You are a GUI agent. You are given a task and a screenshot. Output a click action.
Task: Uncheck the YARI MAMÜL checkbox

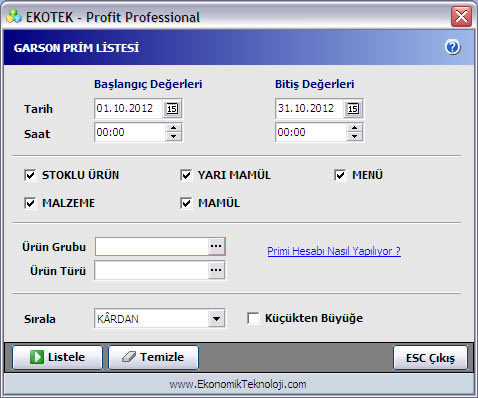(186, 175)
